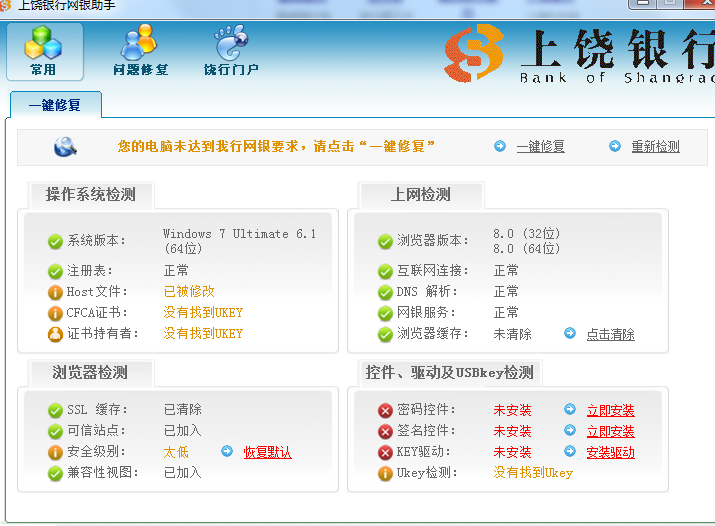Click the 上网检测 section header
Viewport: 715px width, 526px height.
click(421, 195)
